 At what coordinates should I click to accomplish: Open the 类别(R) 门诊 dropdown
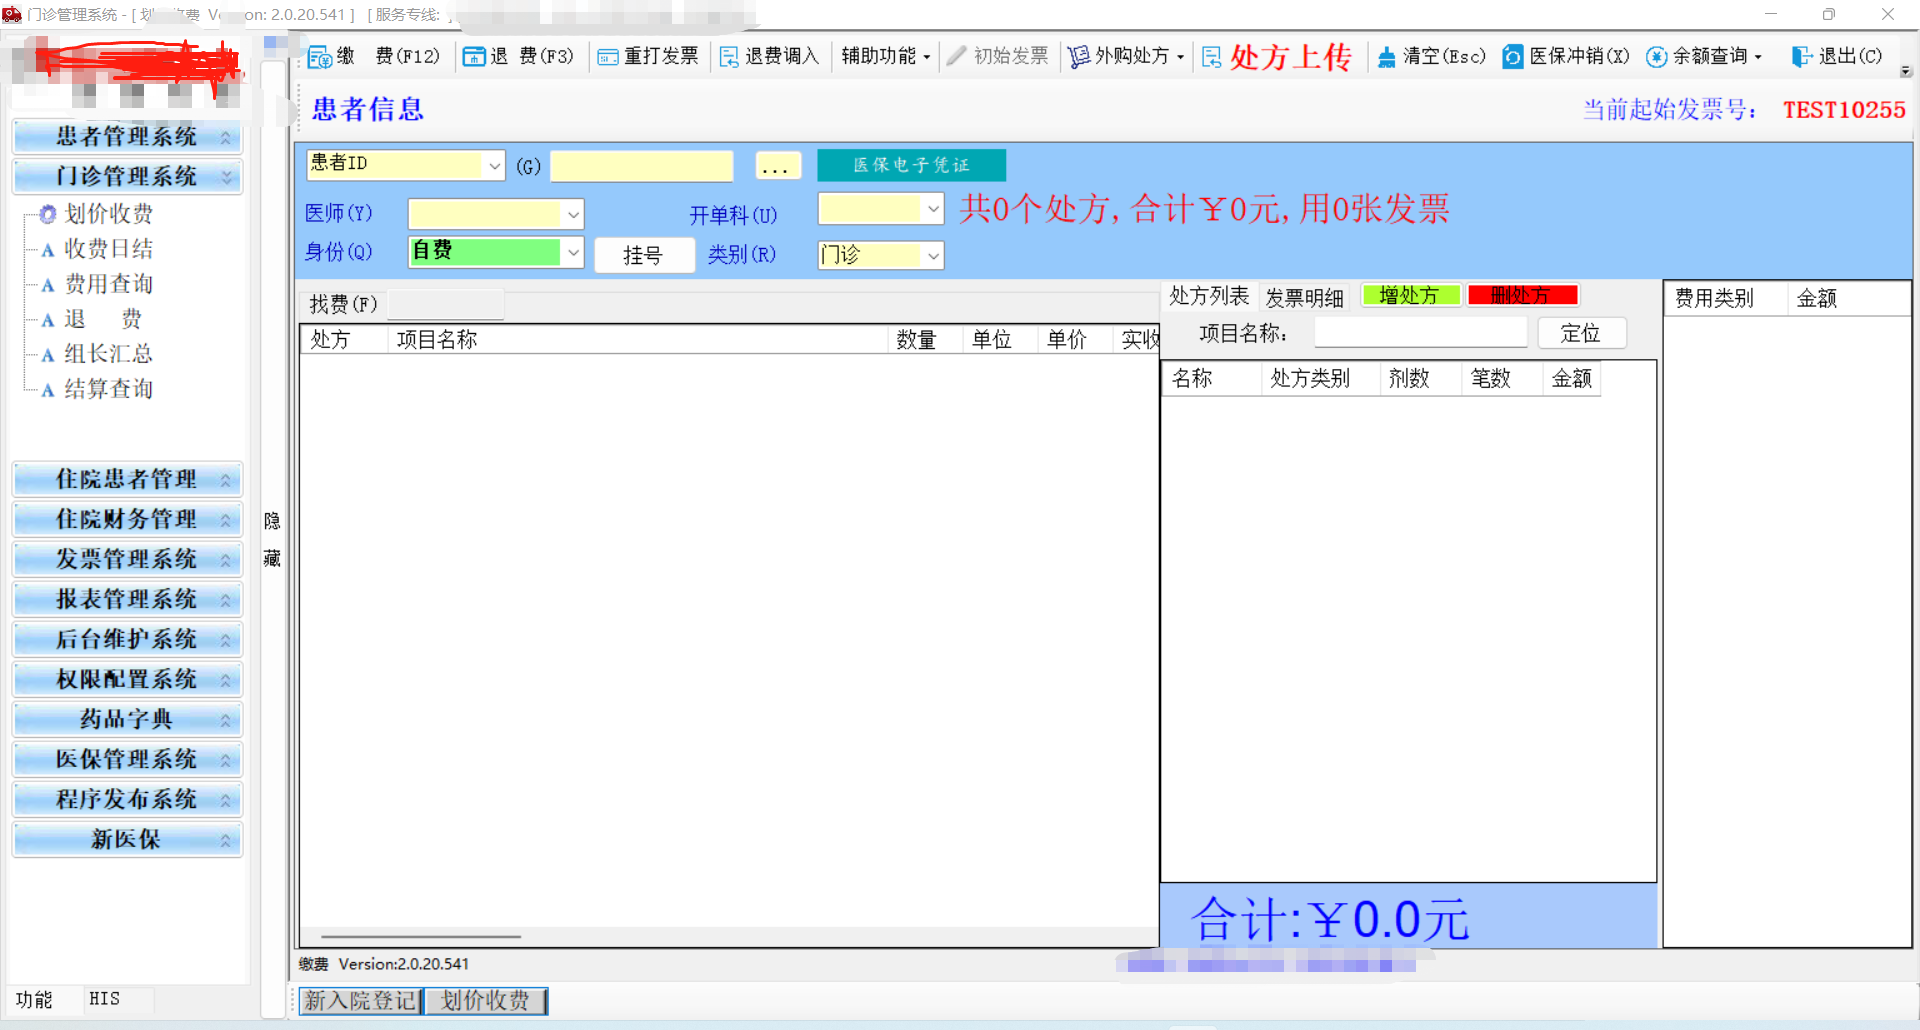click(x=933, y=256)
